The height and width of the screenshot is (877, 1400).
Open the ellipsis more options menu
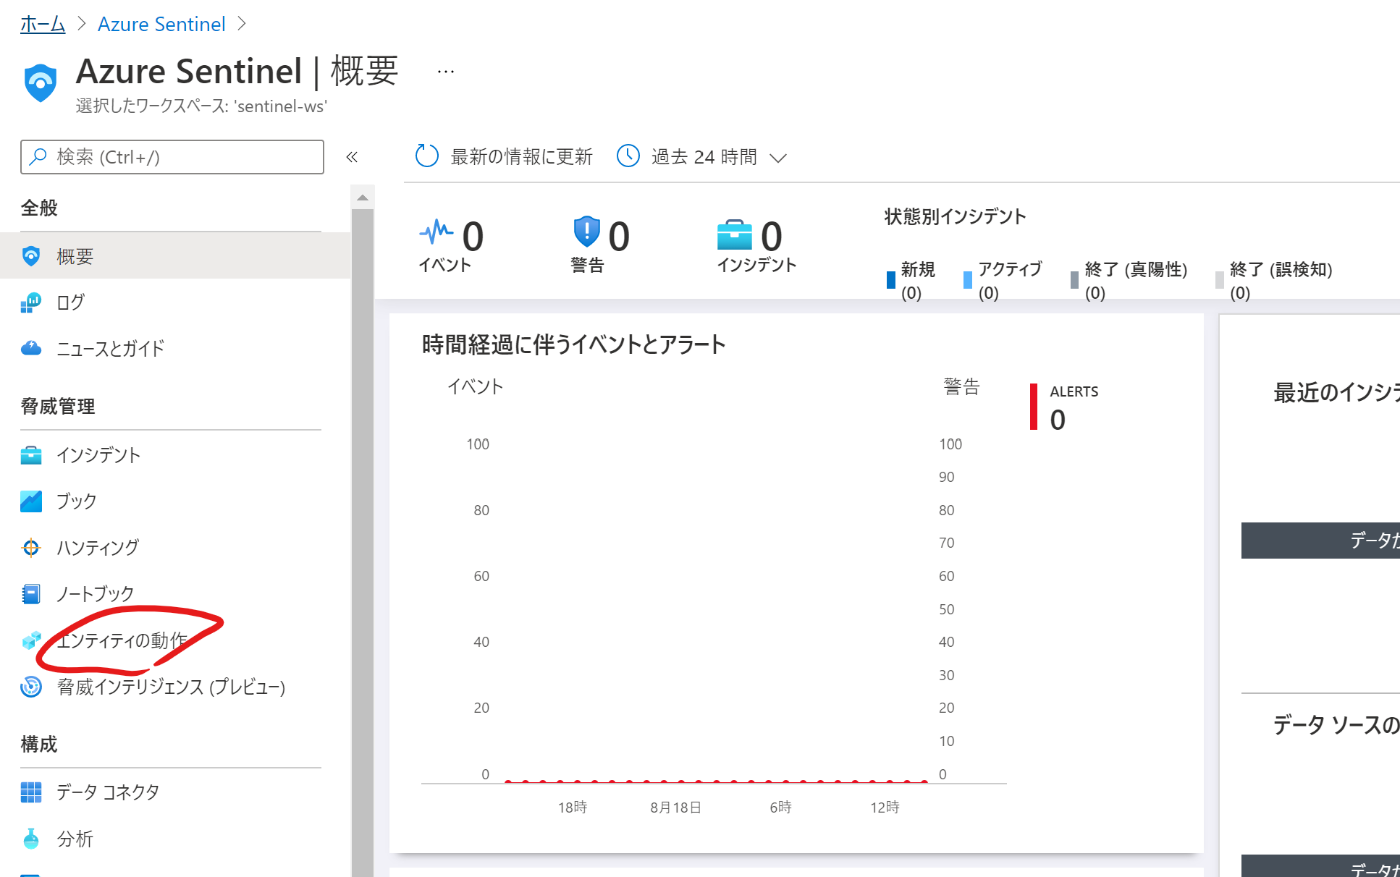[x=446, y=71]
